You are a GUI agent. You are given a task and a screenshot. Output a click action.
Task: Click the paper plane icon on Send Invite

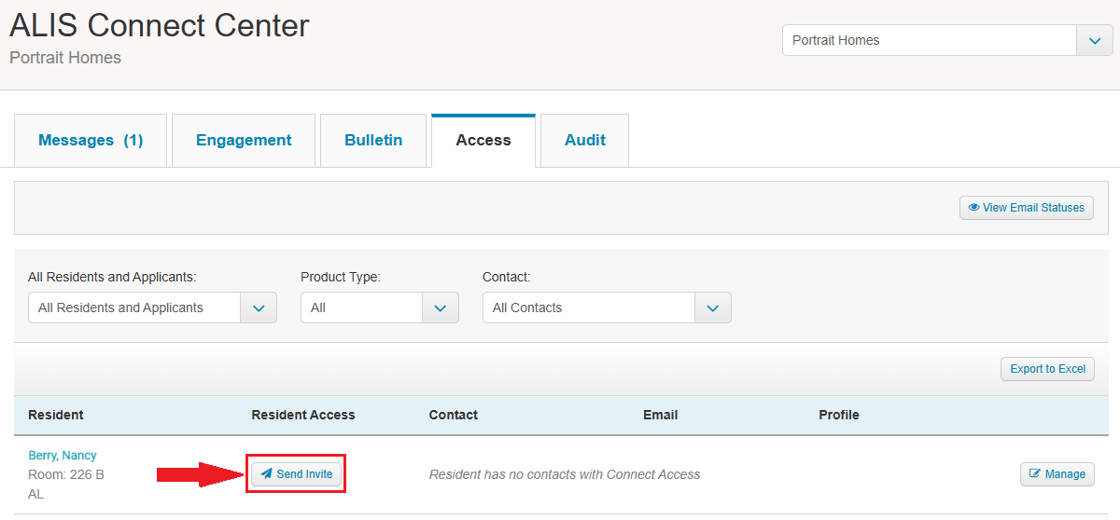click(266, 474)
